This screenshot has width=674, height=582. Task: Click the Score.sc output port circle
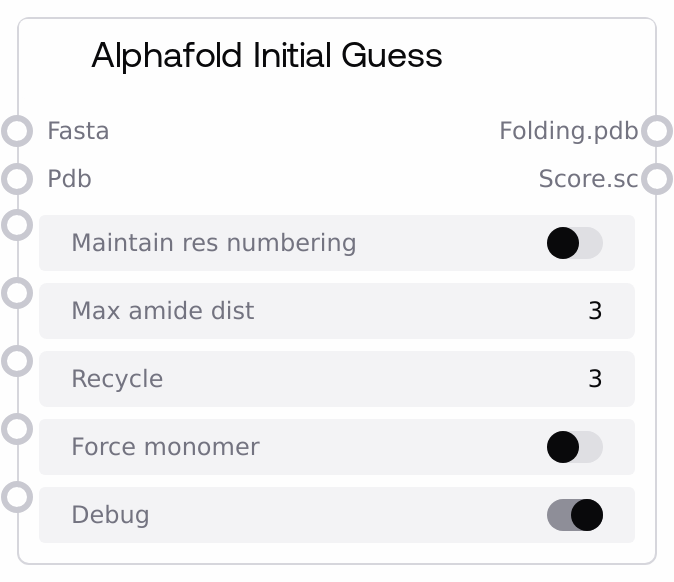pyautogui.click(x=656, y=179)
